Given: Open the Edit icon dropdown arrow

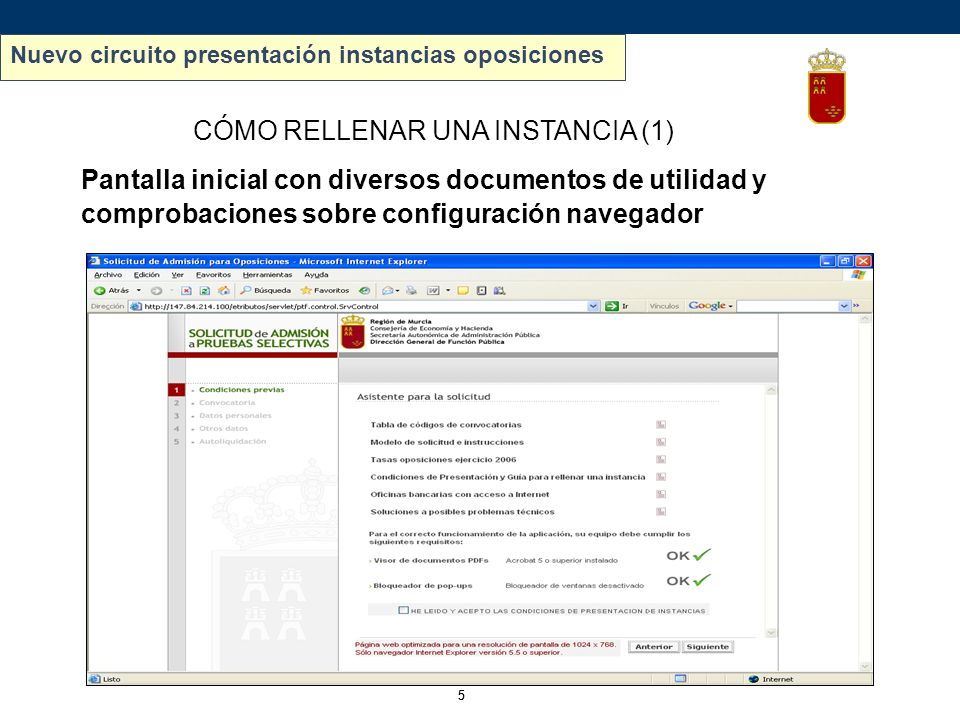Looking at the screenshot, I should point(448,291).
